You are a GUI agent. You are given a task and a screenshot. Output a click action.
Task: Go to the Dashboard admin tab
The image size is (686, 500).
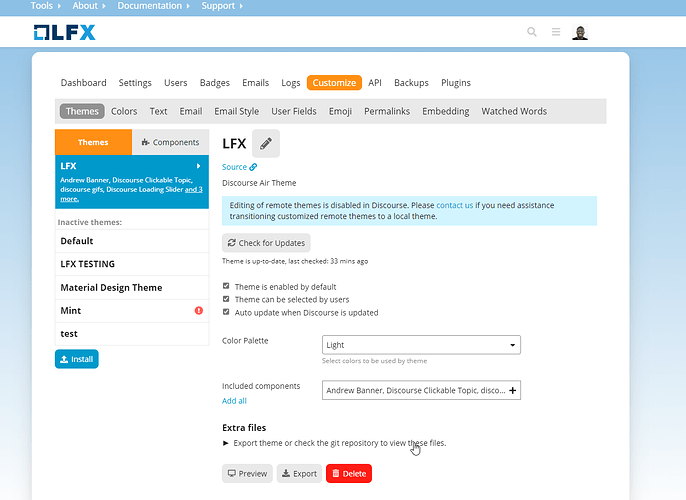pos(84,83)
